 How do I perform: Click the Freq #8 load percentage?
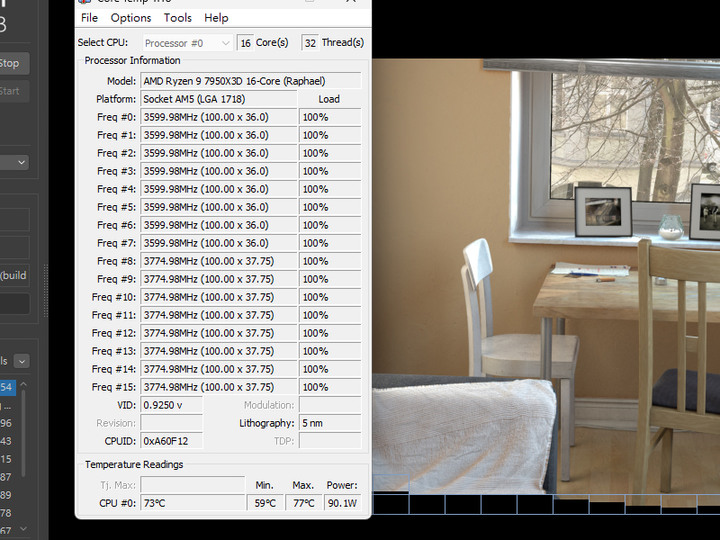coord(330,261)
